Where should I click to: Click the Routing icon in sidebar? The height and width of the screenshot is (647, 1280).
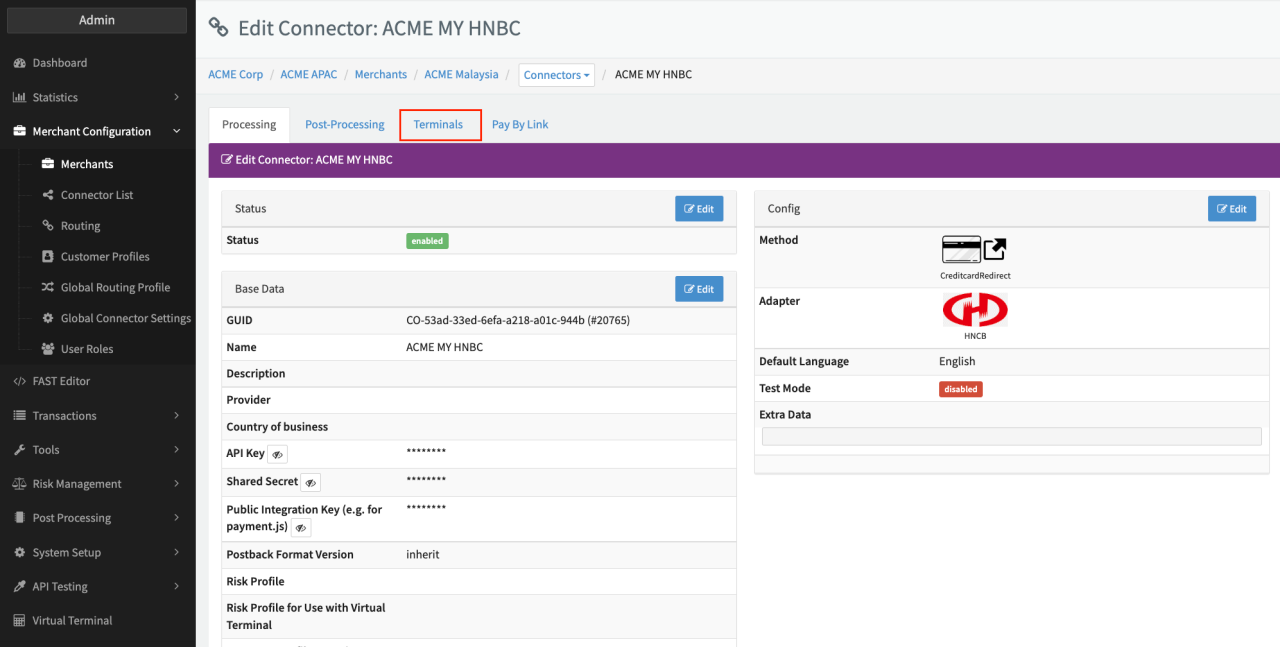tap(48, 226)
